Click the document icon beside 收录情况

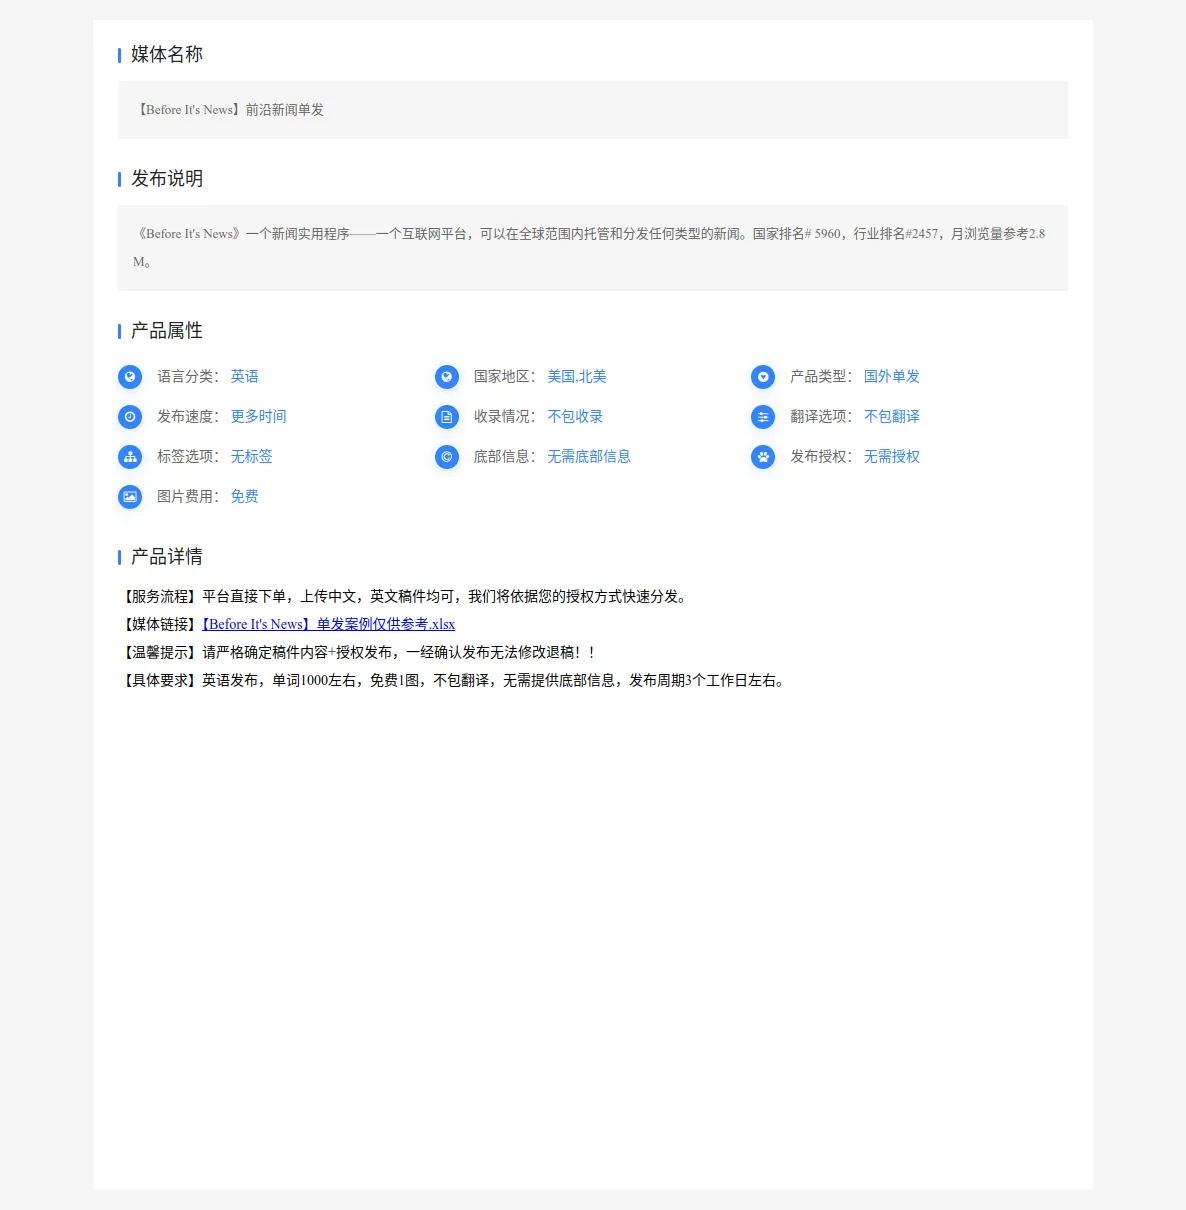pos(447,417)
